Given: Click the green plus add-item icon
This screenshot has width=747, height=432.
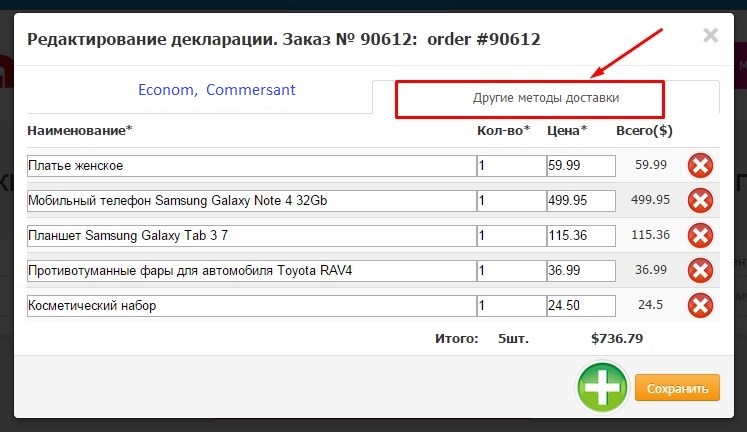Looking at the screenshot, I should pyautogui.click(x=602, y=387).
